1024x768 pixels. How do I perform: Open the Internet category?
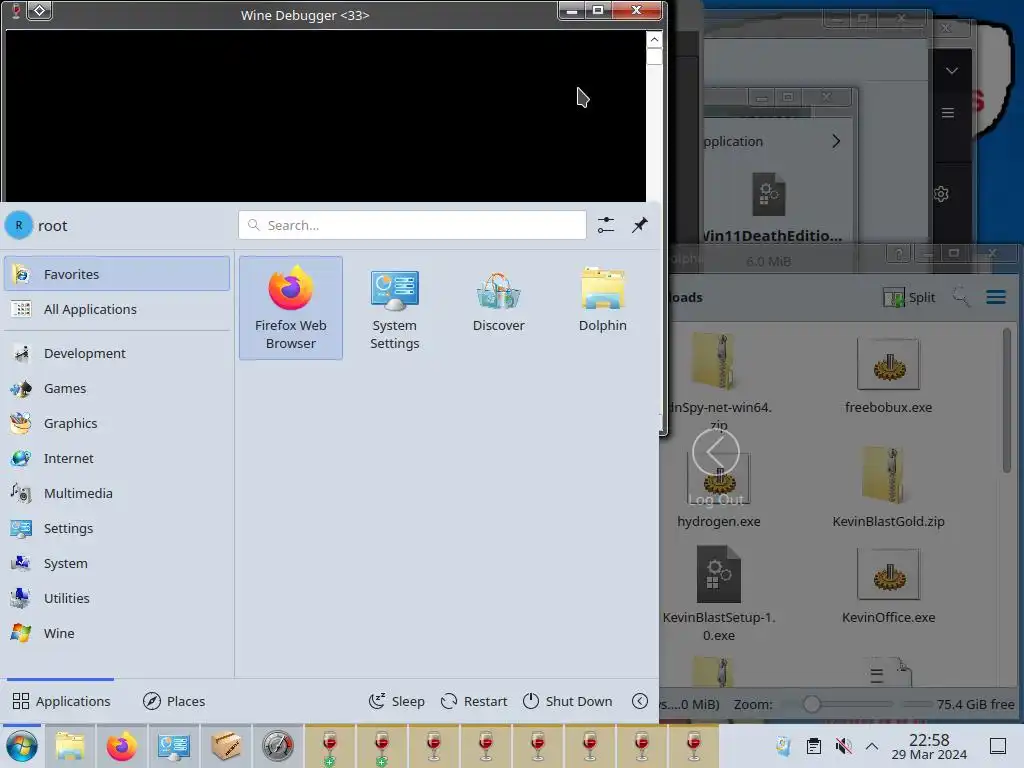point(117,458)
